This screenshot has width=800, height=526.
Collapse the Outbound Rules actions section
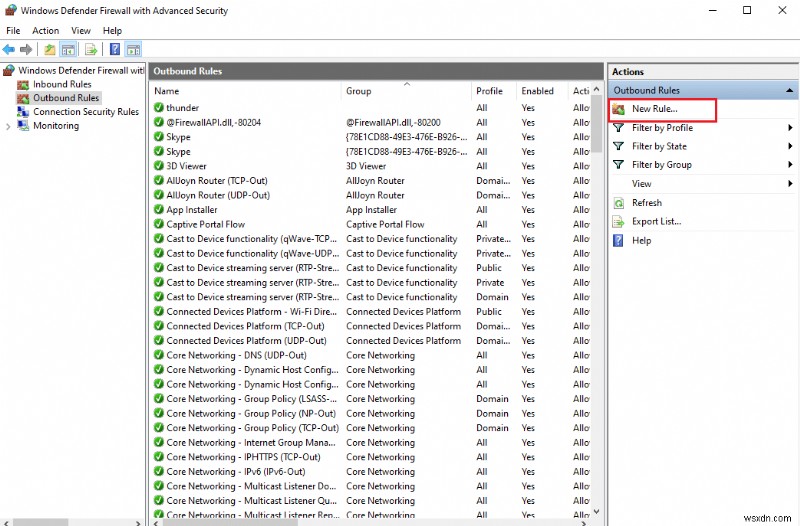[789, 90]
